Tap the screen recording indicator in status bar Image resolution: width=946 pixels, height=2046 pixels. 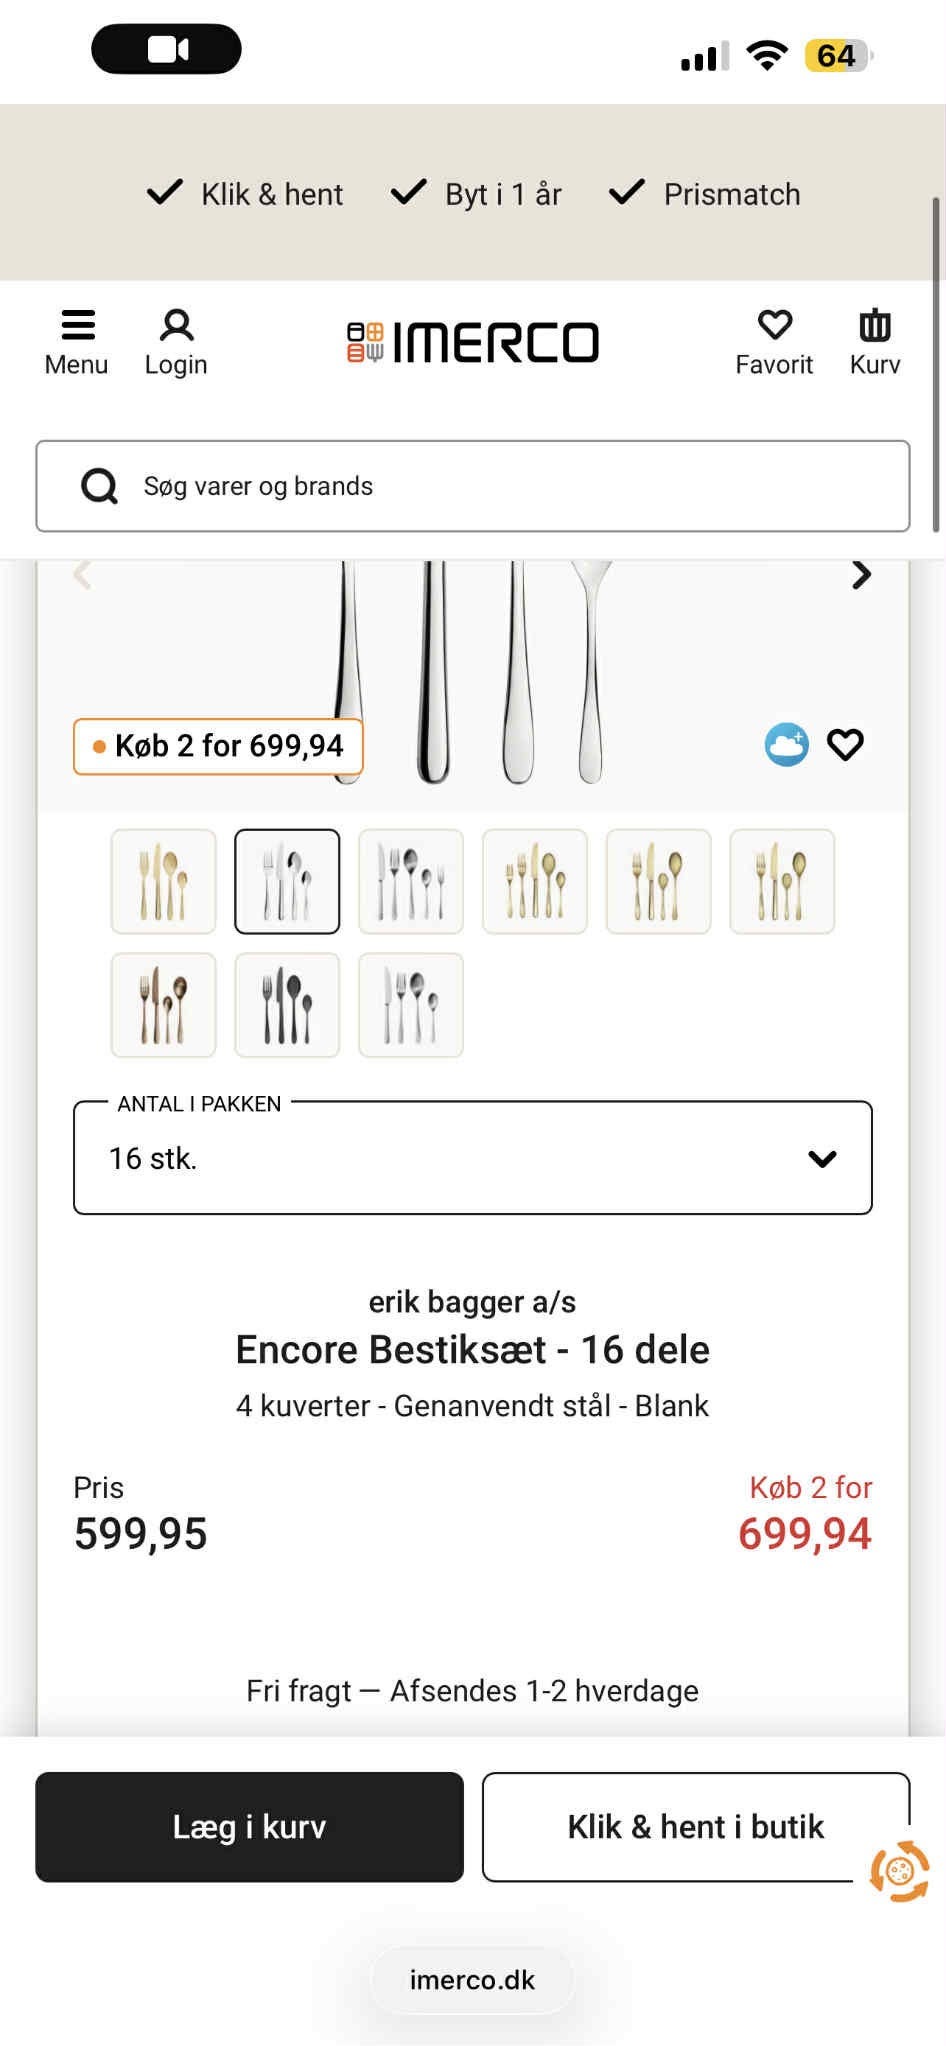[x=166, y=49]
